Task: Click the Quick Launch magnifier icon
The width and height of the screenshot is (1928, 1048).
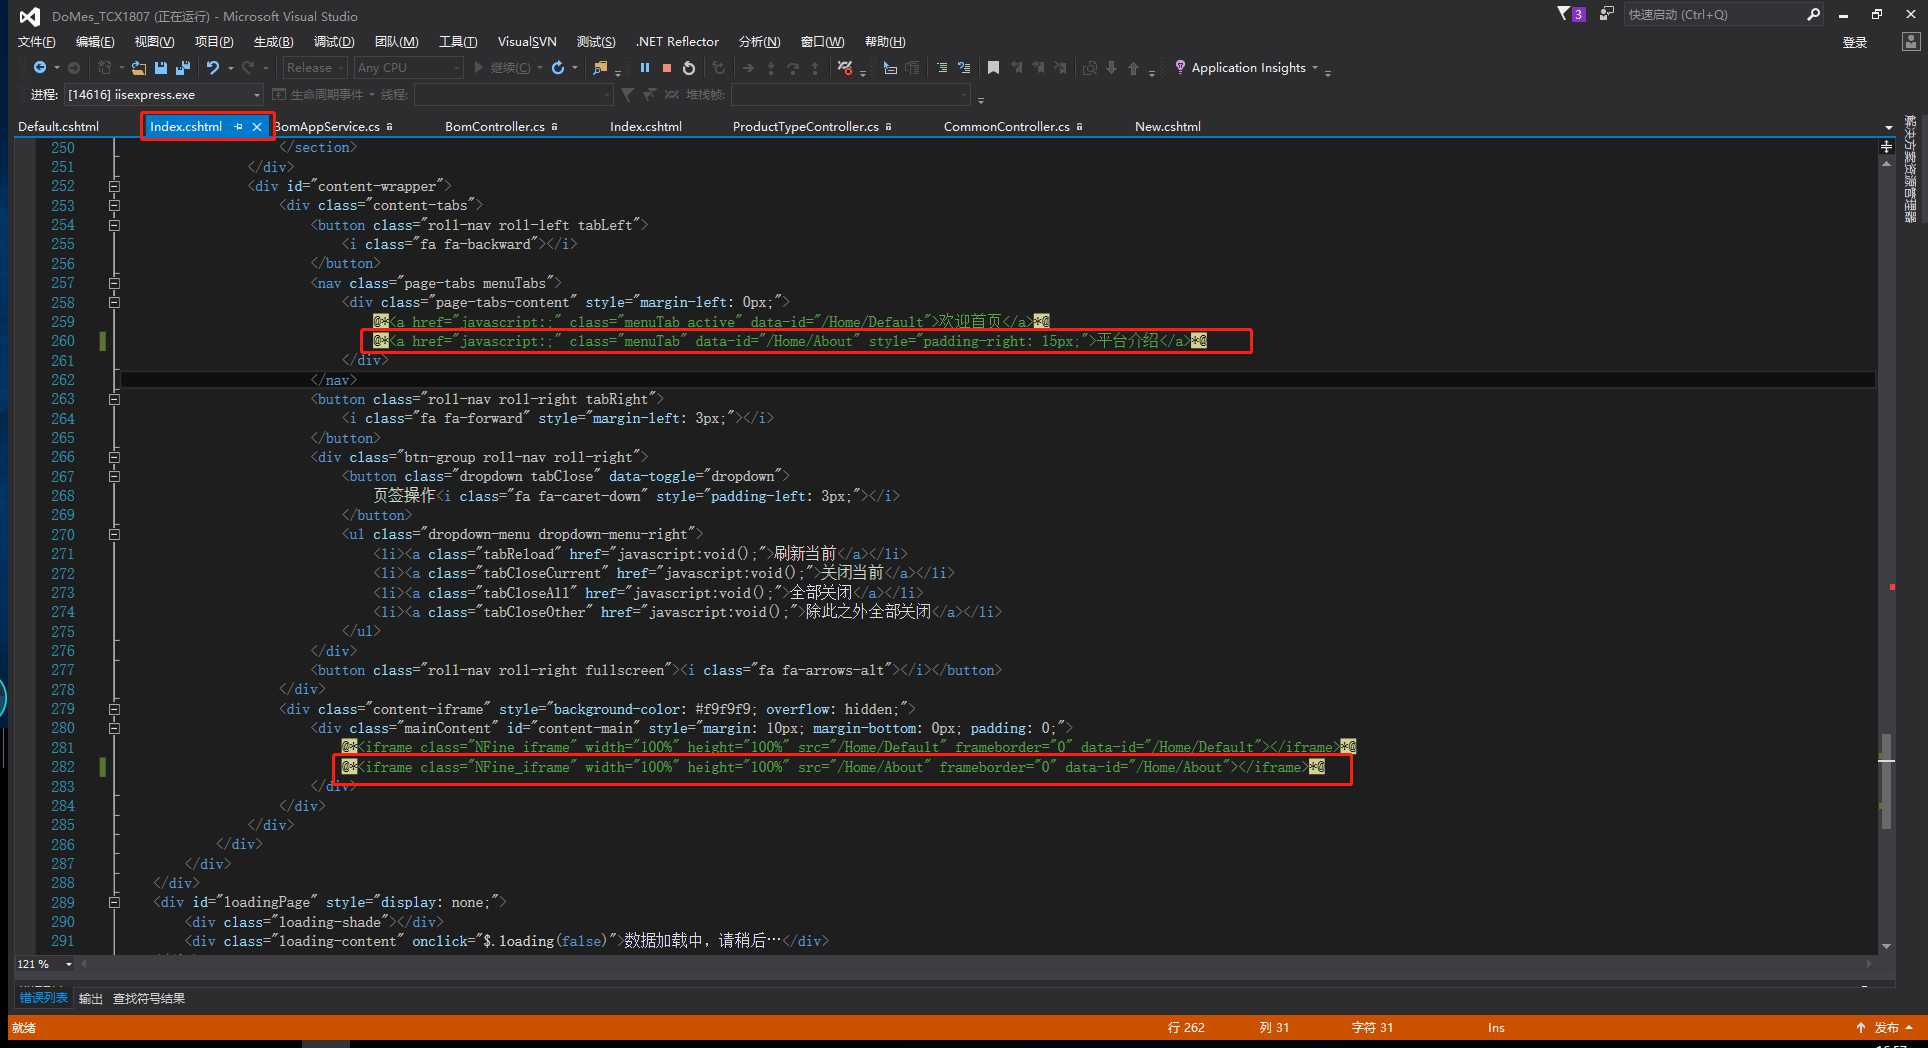Action: pos(1813,14)
